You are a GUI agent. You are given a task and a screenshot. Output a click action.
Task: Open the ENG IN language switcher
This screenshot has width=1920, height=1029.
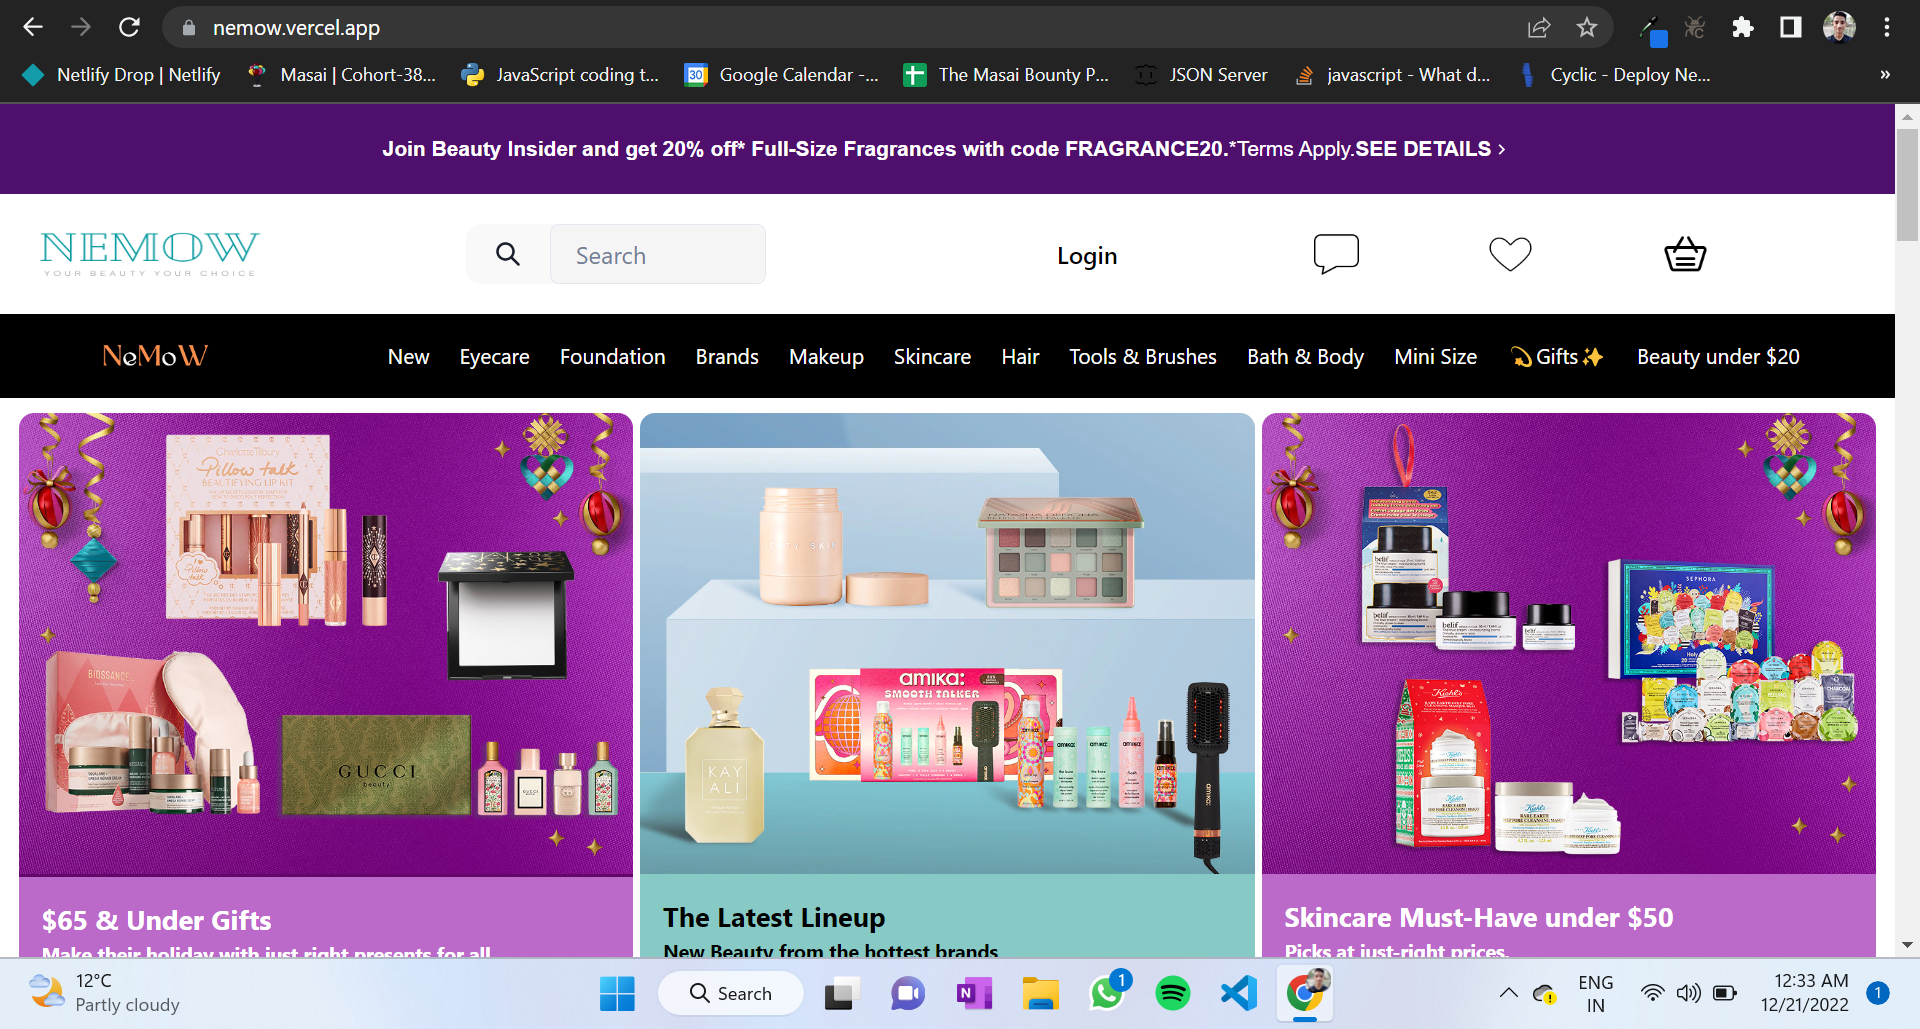[x=1596, y=993]
